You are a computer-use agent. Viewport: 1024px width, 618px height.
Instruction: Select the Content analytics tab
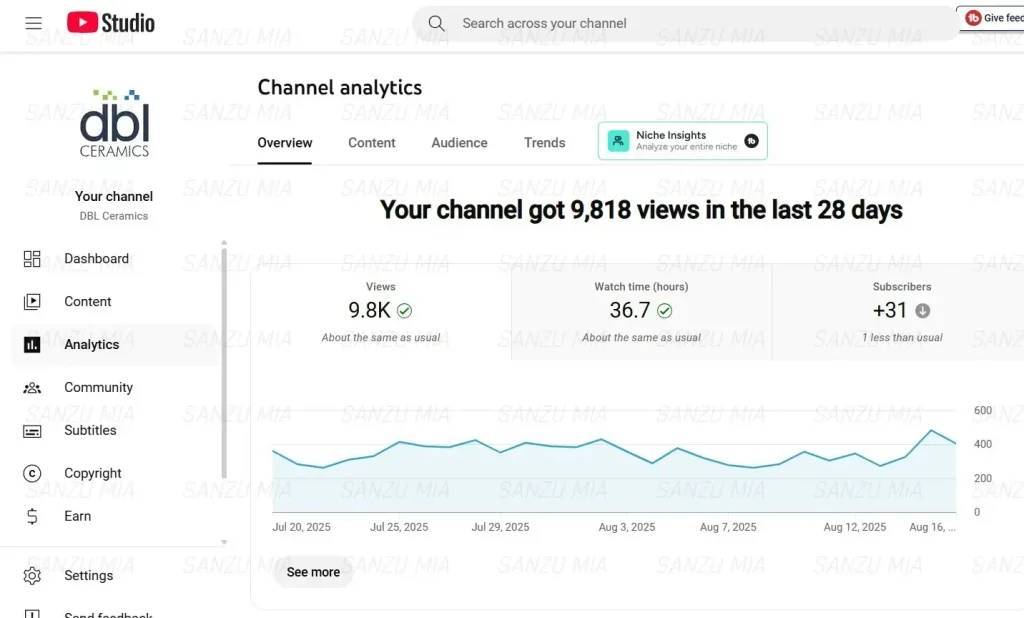click(x=371, y=142)
